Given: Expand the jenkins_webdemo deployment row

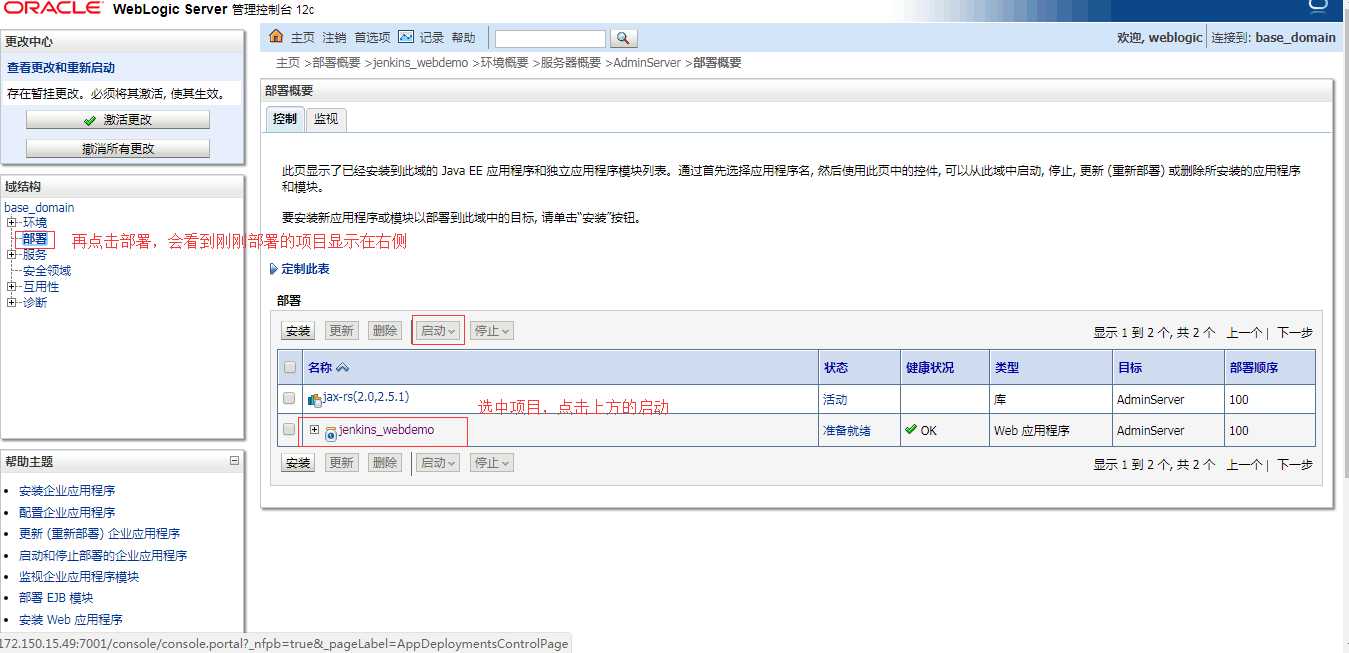Looking at the screenshot, I should click(x=314, y=430).
